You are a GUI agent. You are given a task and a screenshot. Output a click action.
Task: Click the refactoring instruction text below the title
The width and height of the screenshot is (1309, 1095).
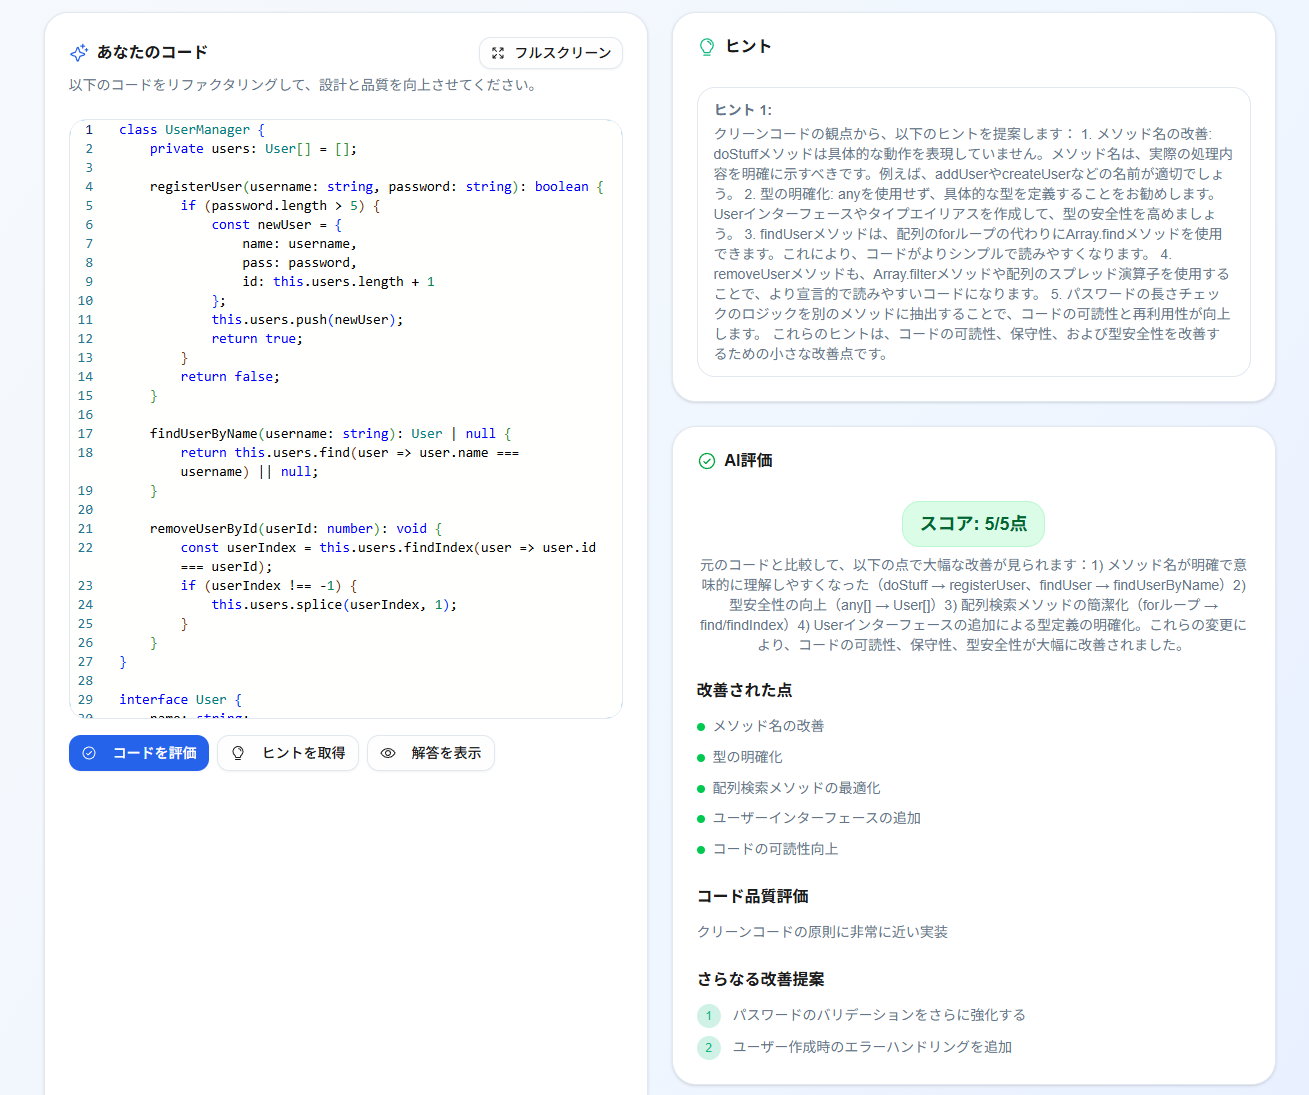tap(305, 85)
